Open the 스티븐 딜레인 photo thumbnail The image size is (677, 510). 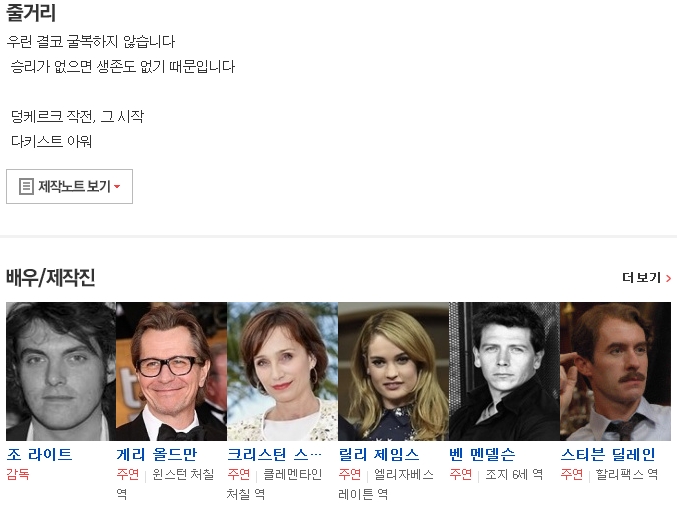click(615, 371)
